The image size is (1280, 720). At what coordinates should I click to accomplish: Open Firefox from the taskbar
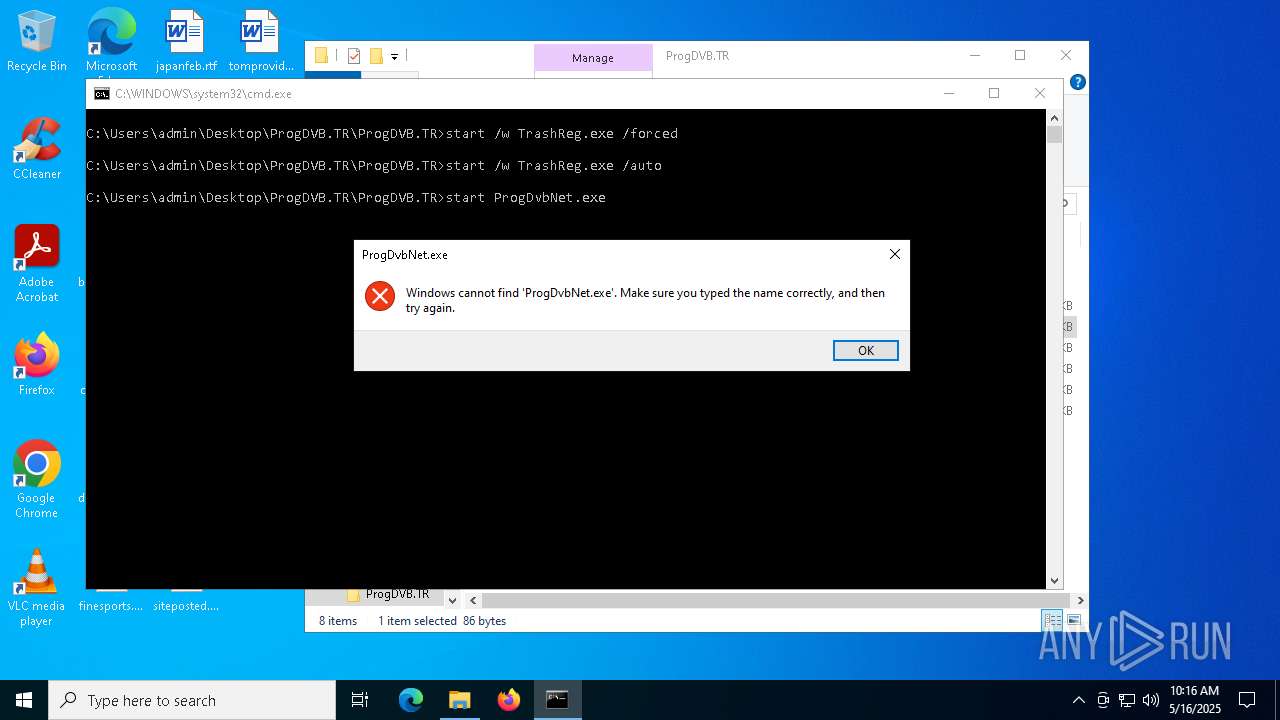508,700
